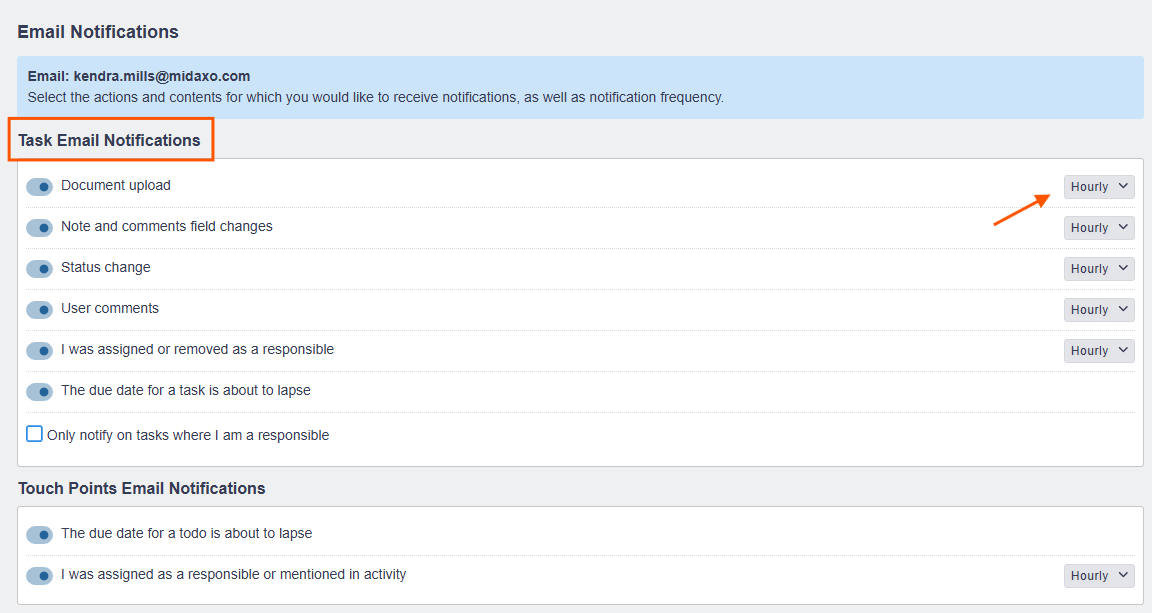Select the email kendra.mills@midaxo.com text
This screenshot has height=613, width=1152.
click(x=162, y=76)
